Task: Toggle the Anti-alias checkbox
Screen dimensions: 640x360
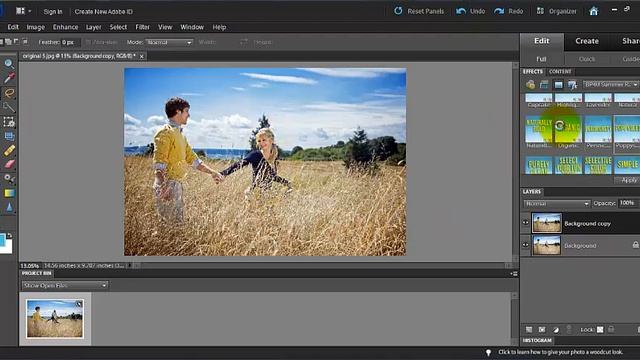Action: (88, 42)
